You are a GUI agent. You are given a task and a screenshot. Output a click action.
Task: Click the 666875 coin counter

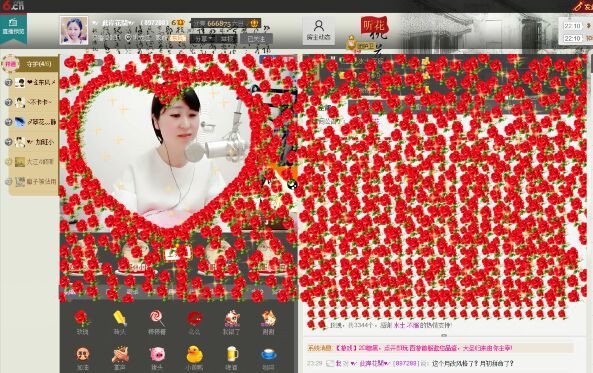pyautogui.click(x=226, y=23)
